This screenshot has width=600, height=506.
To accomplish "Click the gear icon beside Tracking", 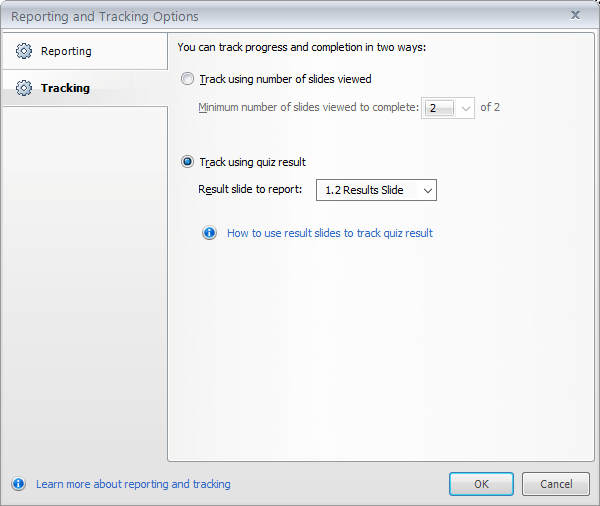I will (x=24, y=88).
